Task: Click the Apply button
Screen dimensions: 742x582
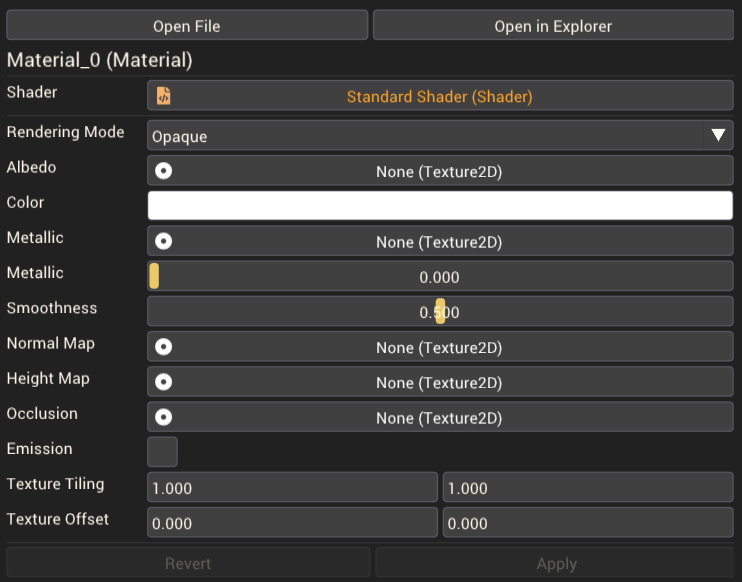Action: [556, 563]
